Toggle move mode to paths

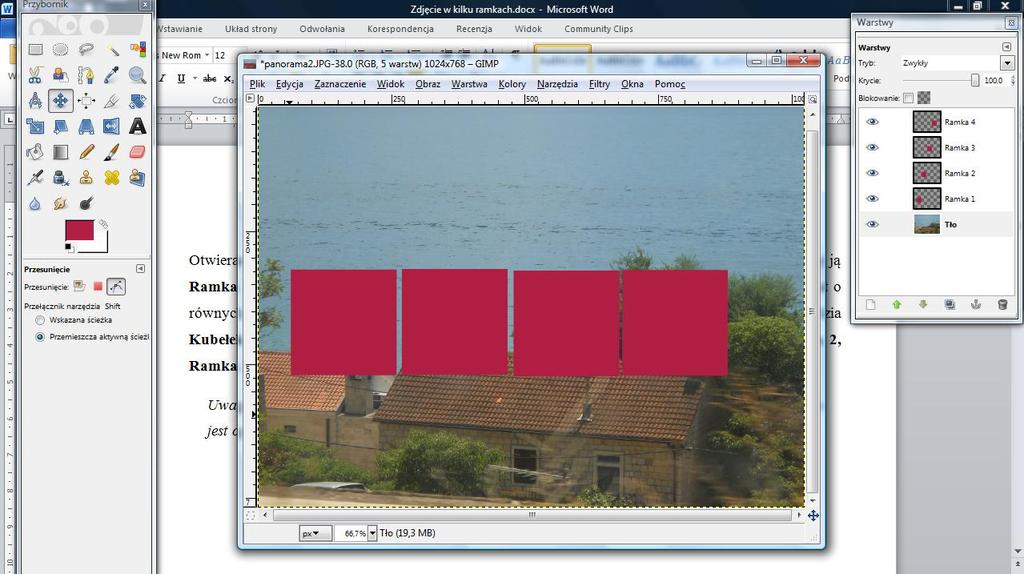coord(116,287)
